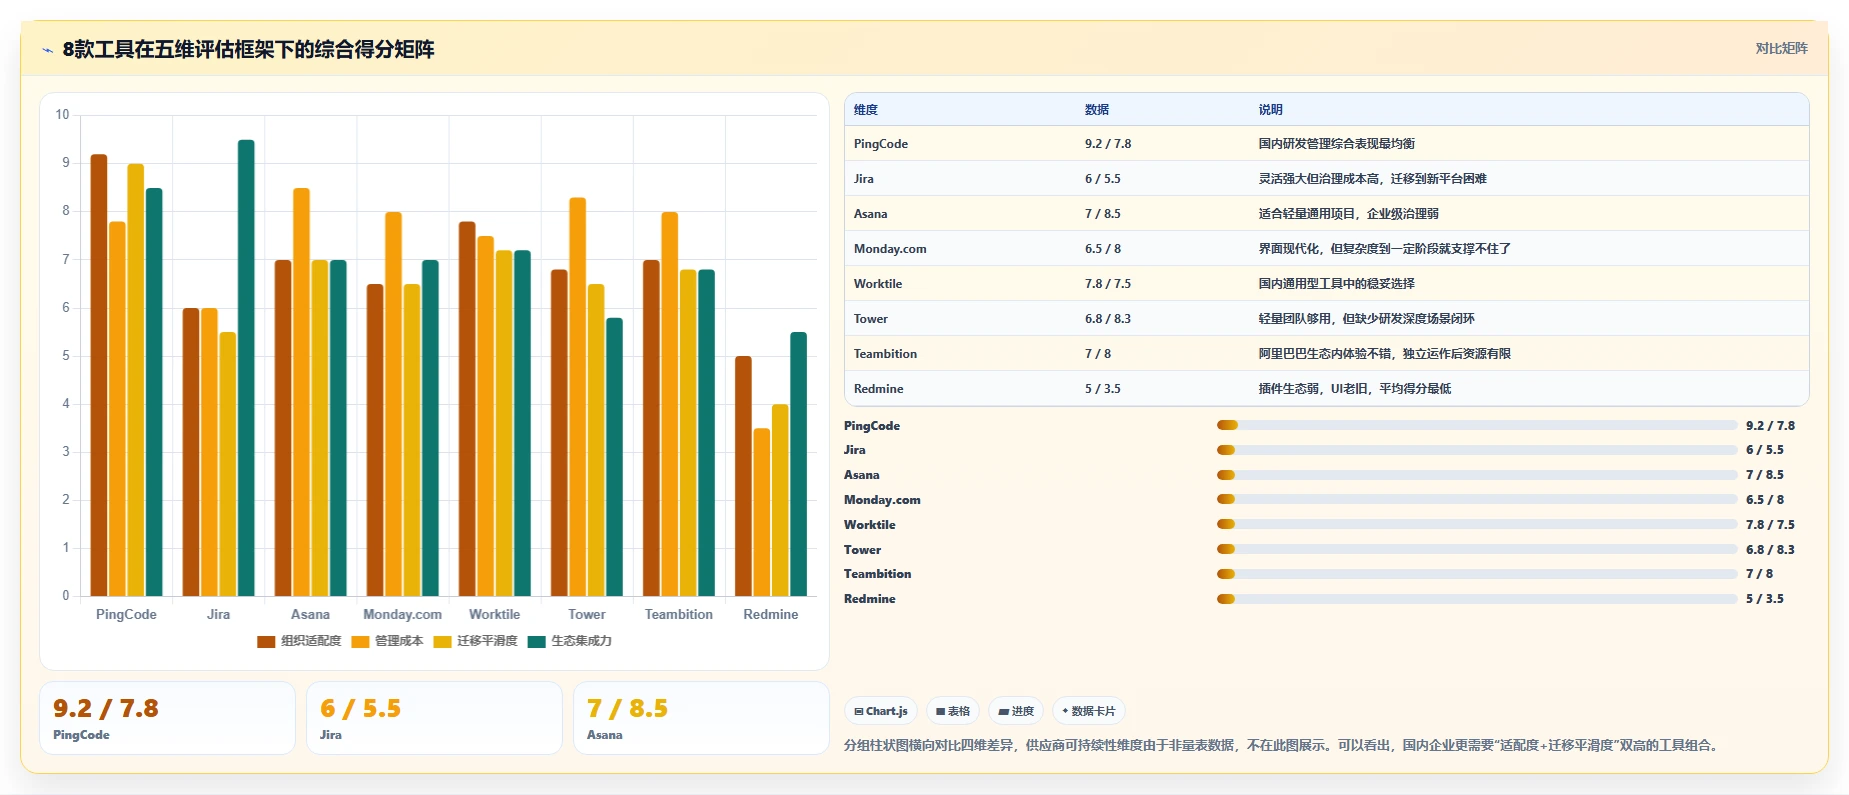Click the Worktile label on the chart axis
This screenshot has width=1849, height=795.
point(494,615)
